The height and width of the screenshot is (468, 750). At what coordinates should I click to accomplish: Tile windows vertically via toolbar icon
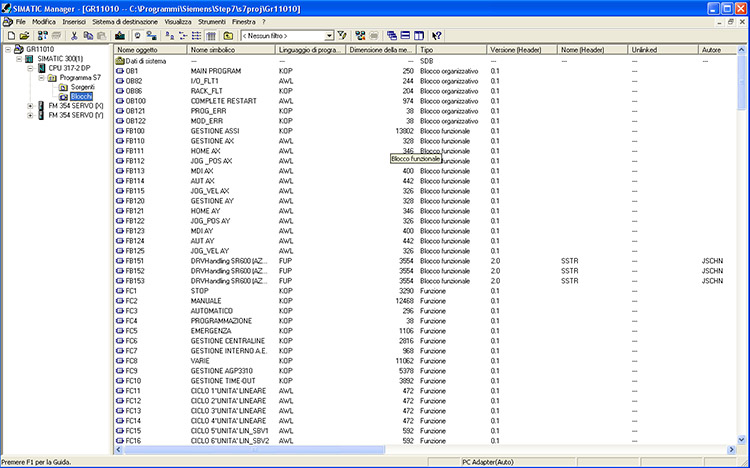tap(419, 35)
